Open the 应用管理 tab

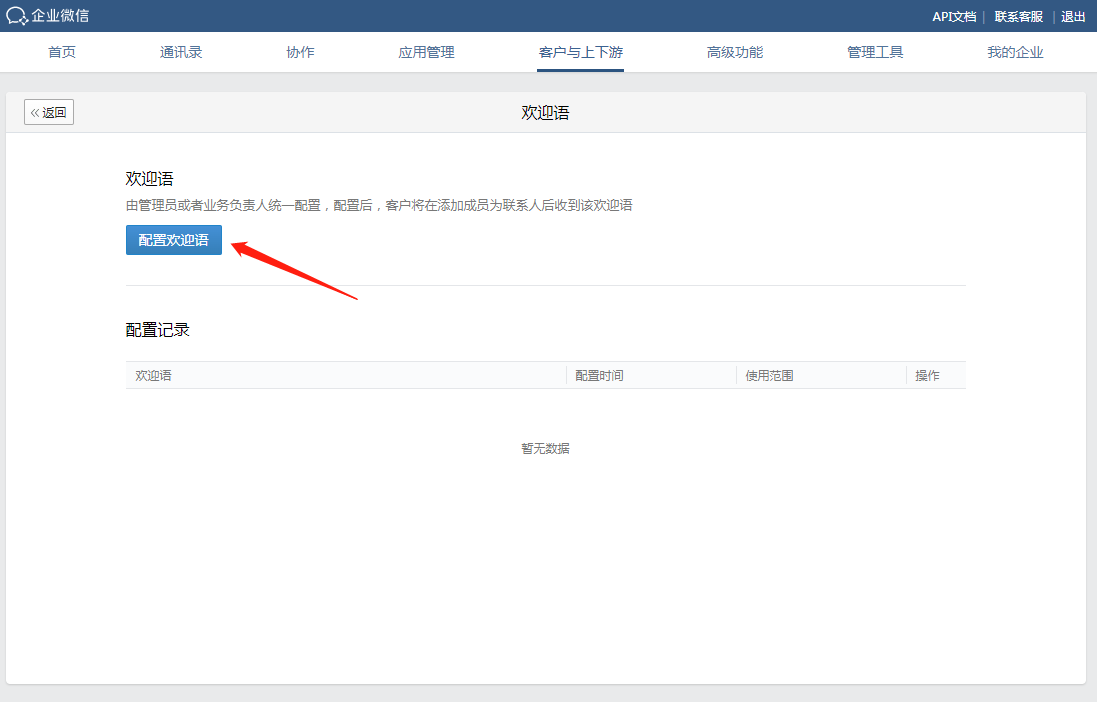point(426,52)
